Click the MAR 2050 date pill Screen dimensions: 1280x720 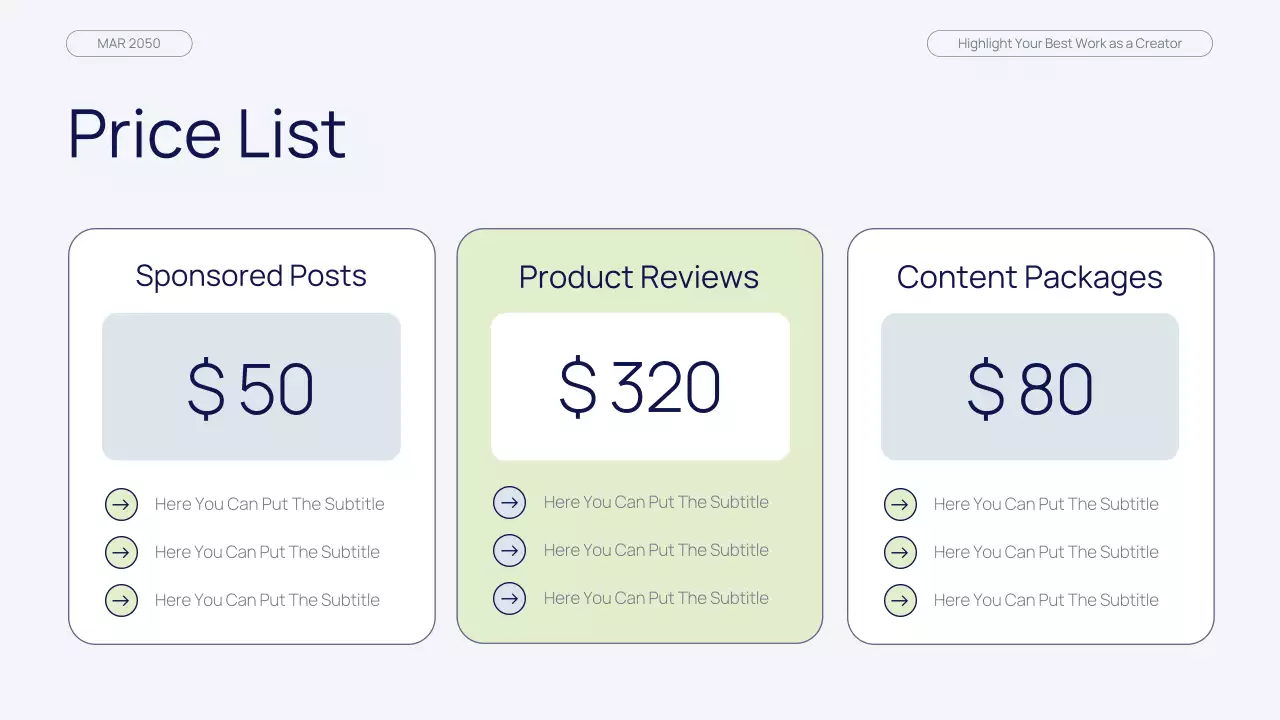[x=129, y=43]
